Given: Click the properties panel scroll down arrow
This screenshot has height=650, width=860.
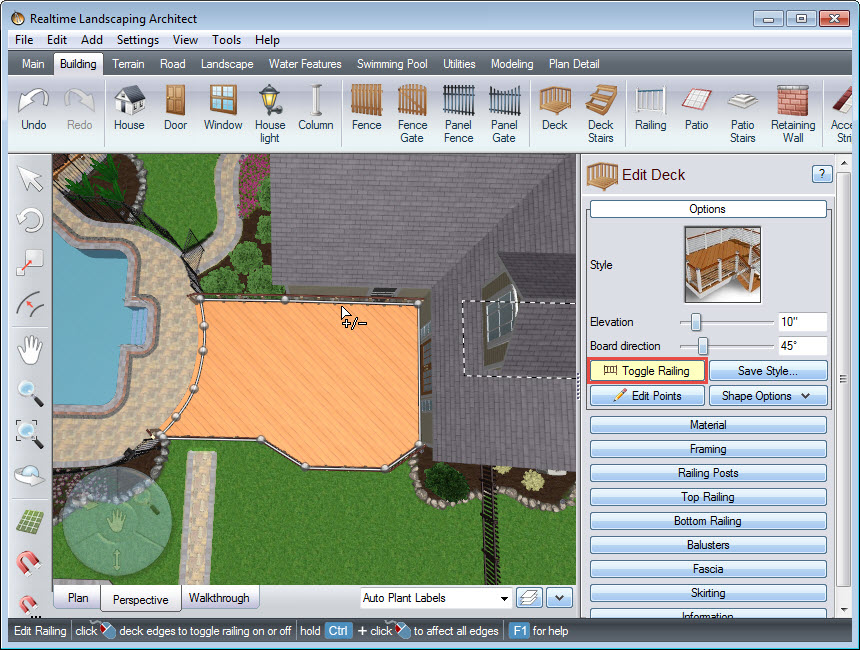Looking at the screenshot, I should (844, 609).
